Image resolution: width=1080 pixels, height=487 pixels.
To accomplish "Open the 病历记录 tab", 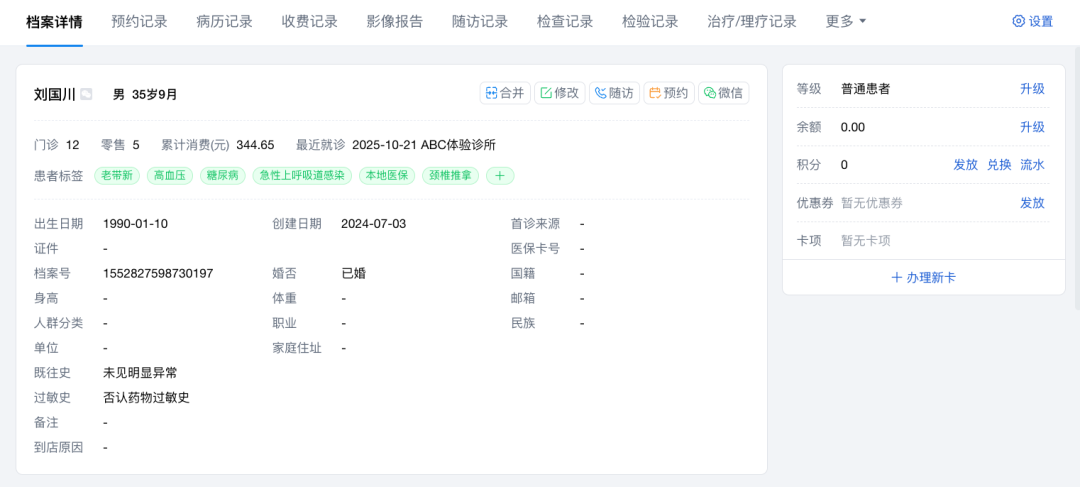I will click(225, 21).
